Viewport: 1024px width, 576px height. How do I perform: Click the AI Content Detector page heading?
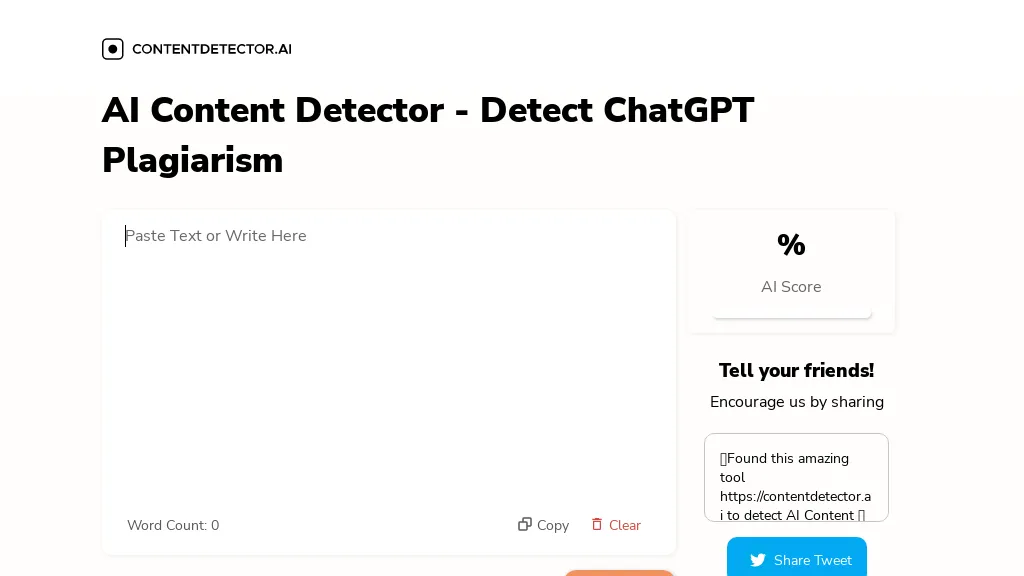[428, 110]
